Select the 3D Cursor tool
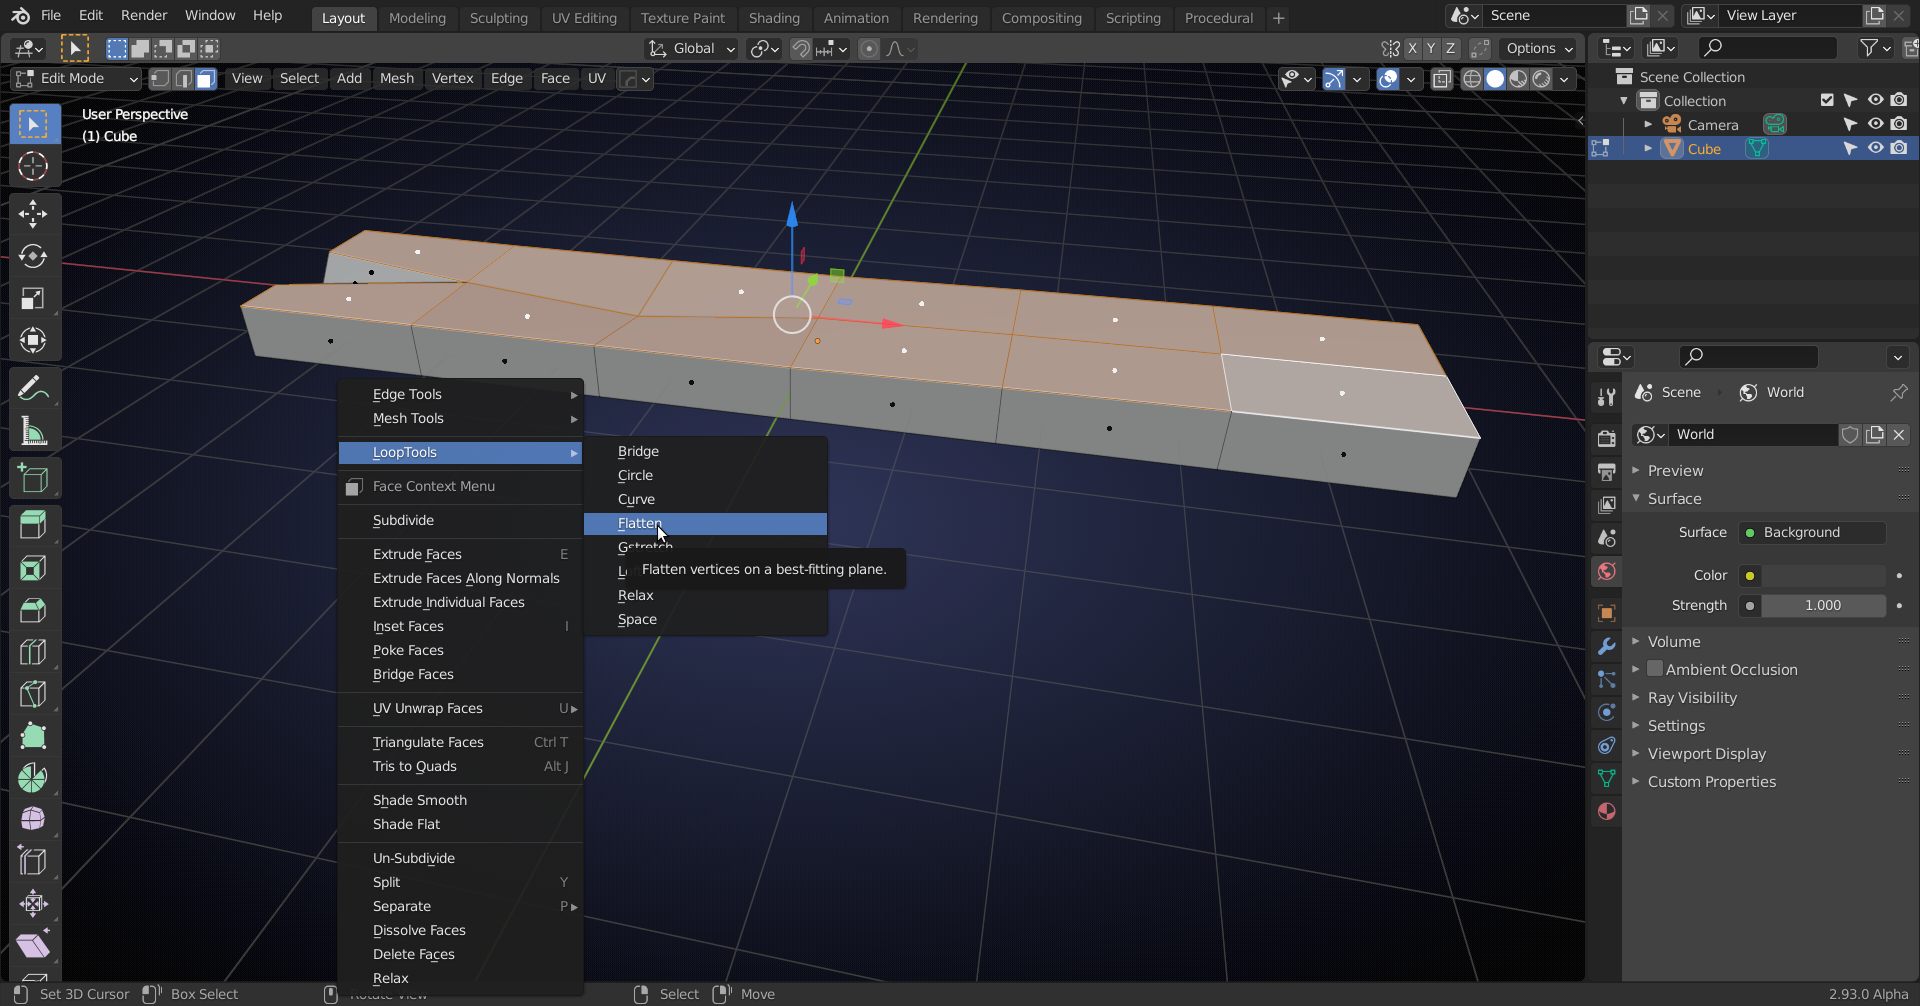1920x1006 pixels. coord(33,166)
